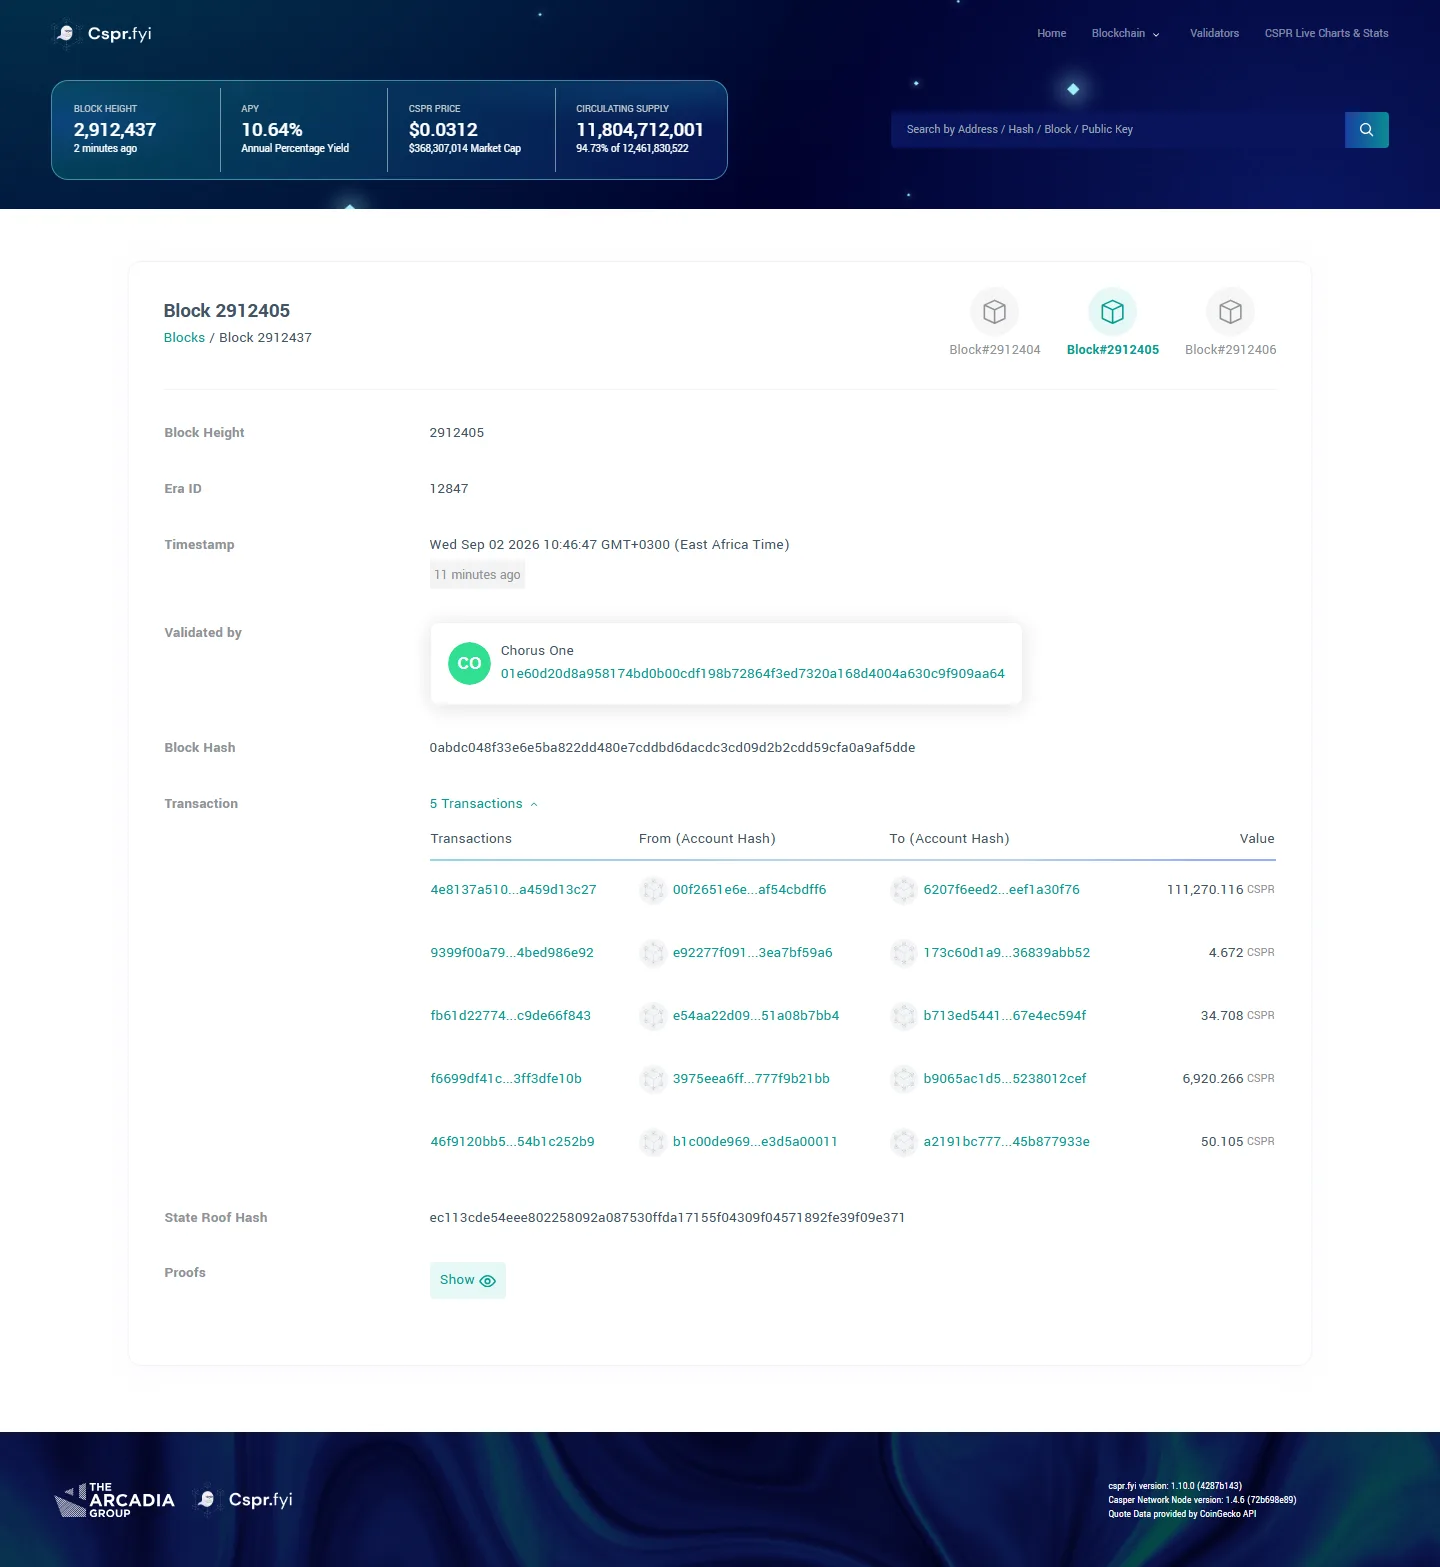Image resolution: width=1440 pixels, height=1567 pixels.
Task: Click recipient avatar icon beside 173c60d1a9...36839abb52
Action: [x=904, y=953]
